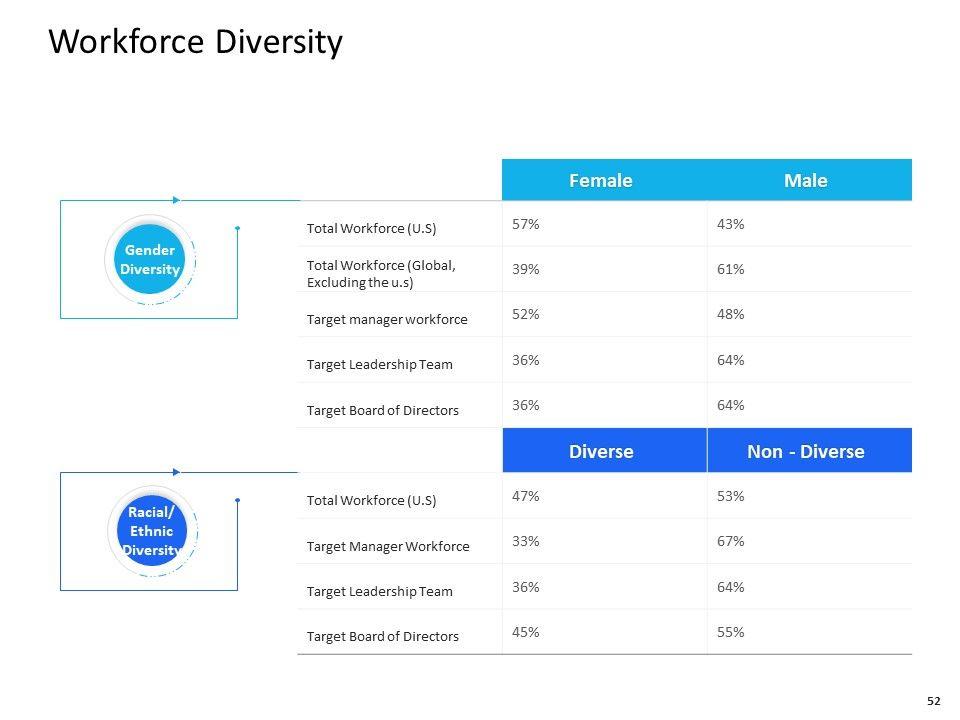Viewport: 960px width, 720px height.
Task: Click the slide page number 52
Action: point(934,701)
